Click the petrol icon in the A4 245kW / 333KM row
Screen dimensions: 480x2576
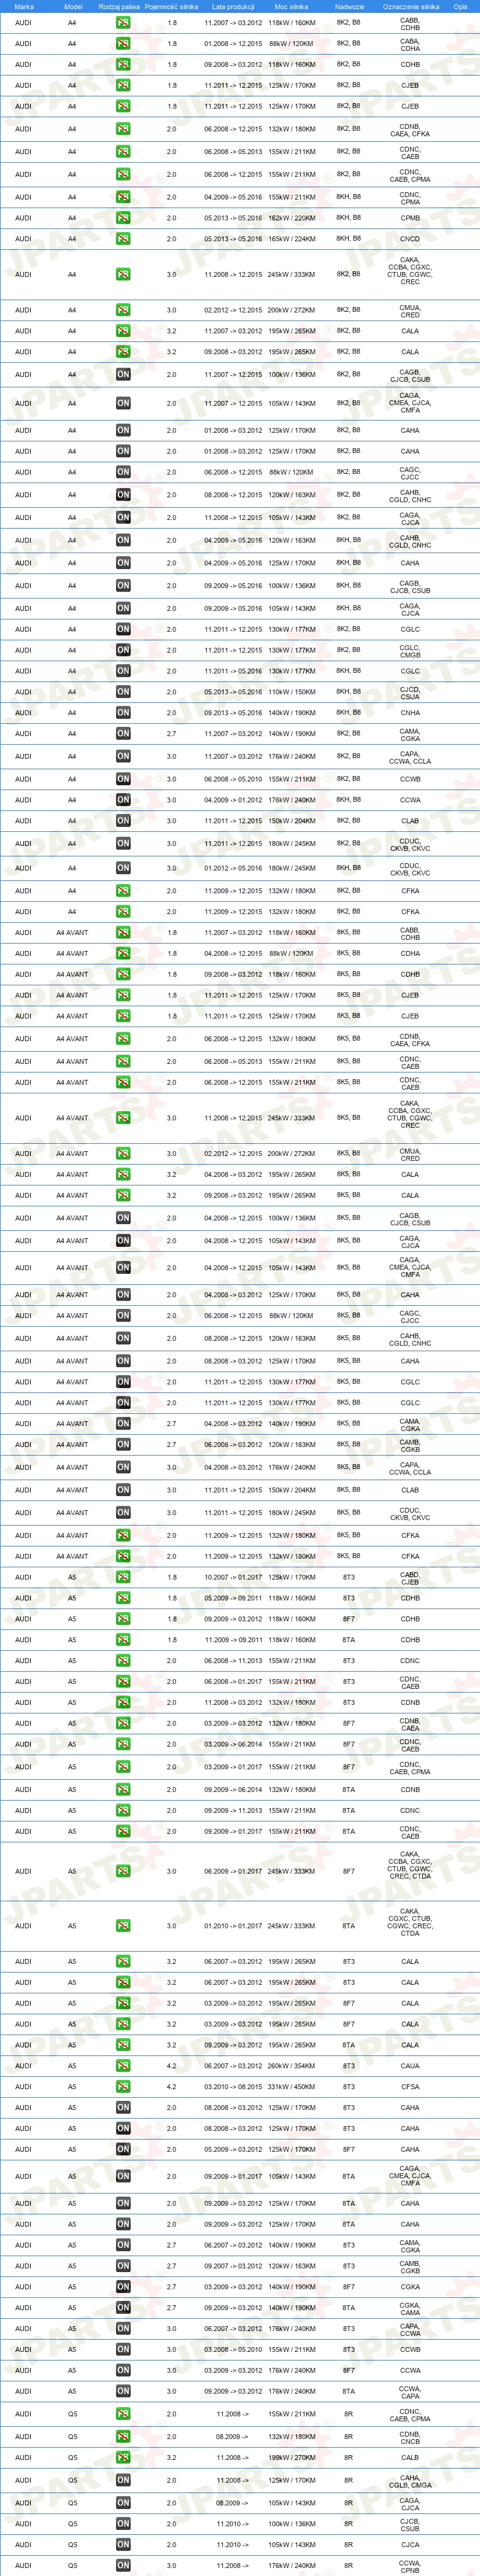pyautogui.click(x=123, y=274)
